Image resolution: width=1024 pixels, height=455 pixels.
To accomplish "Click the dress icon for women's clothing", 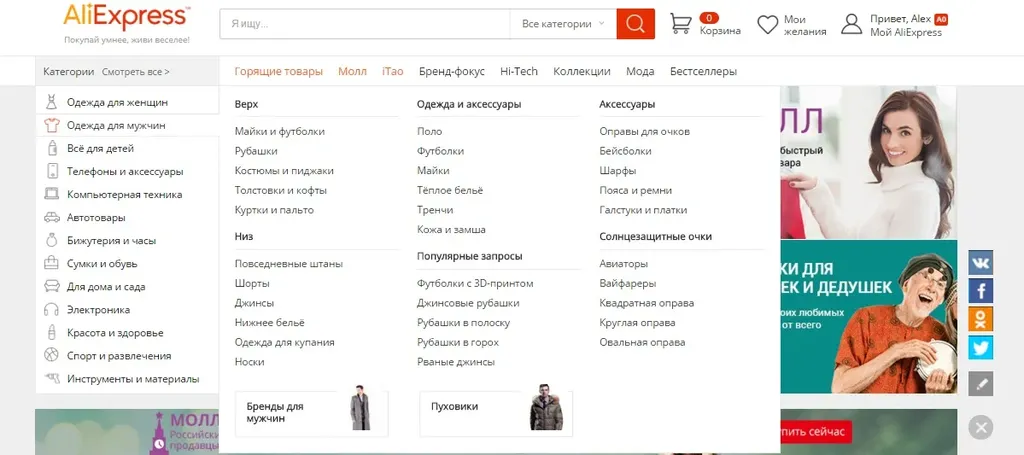I will (x=52, y=102).
